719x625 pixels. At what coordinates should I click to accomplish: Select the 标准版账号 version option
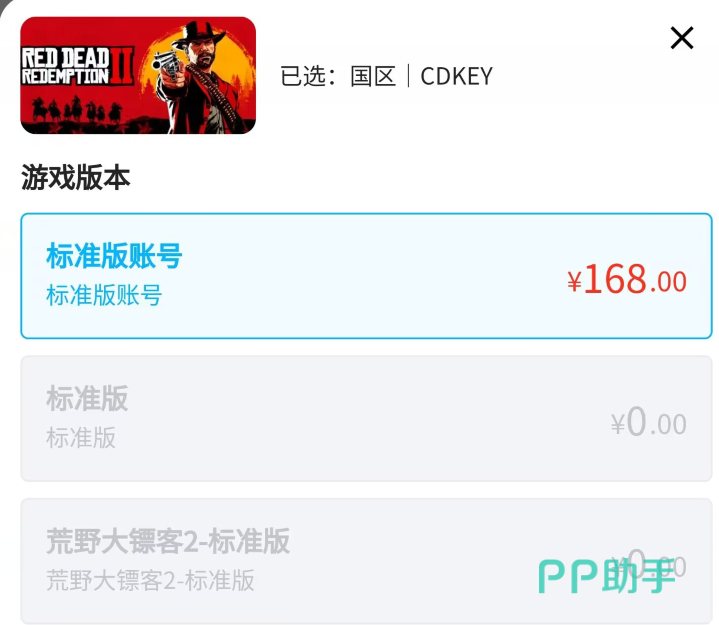point(366,276)
